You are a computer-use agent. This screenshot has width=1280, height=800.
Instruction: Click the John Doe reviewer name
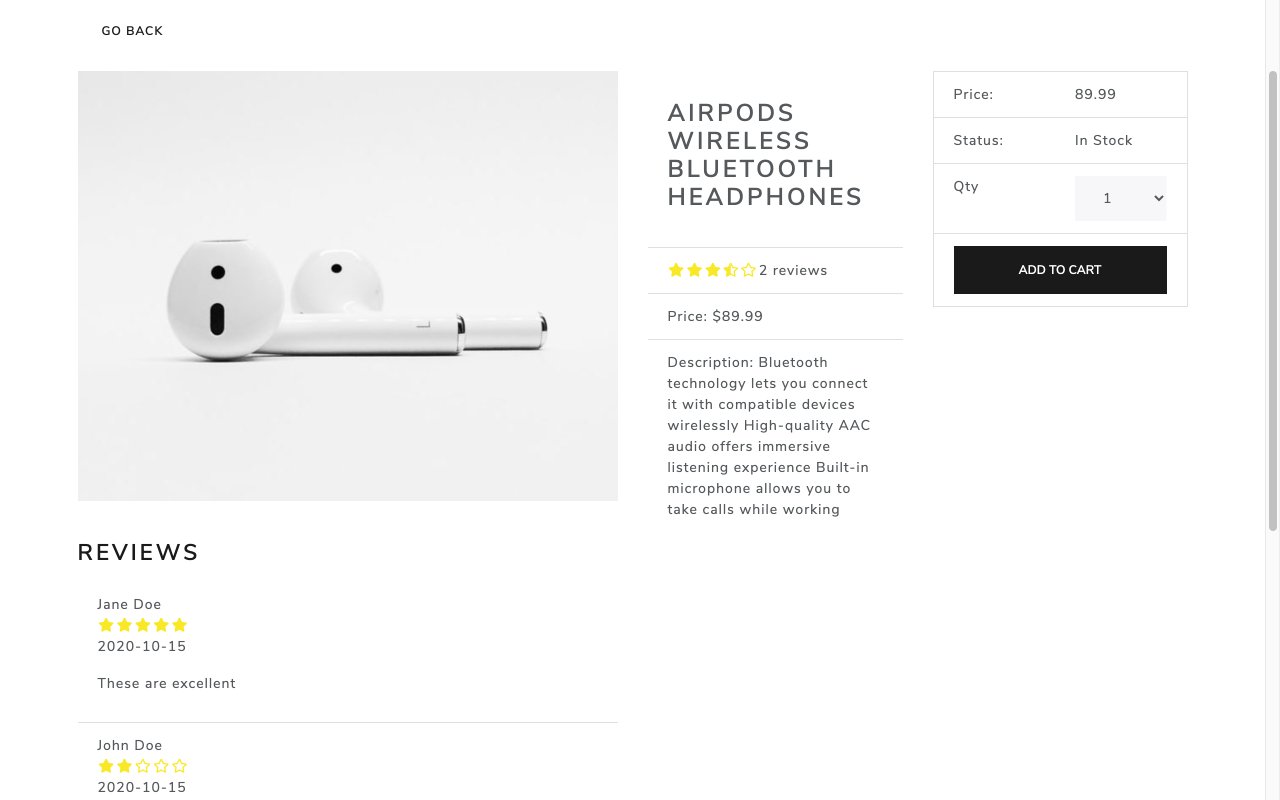[x=130, y=745]
